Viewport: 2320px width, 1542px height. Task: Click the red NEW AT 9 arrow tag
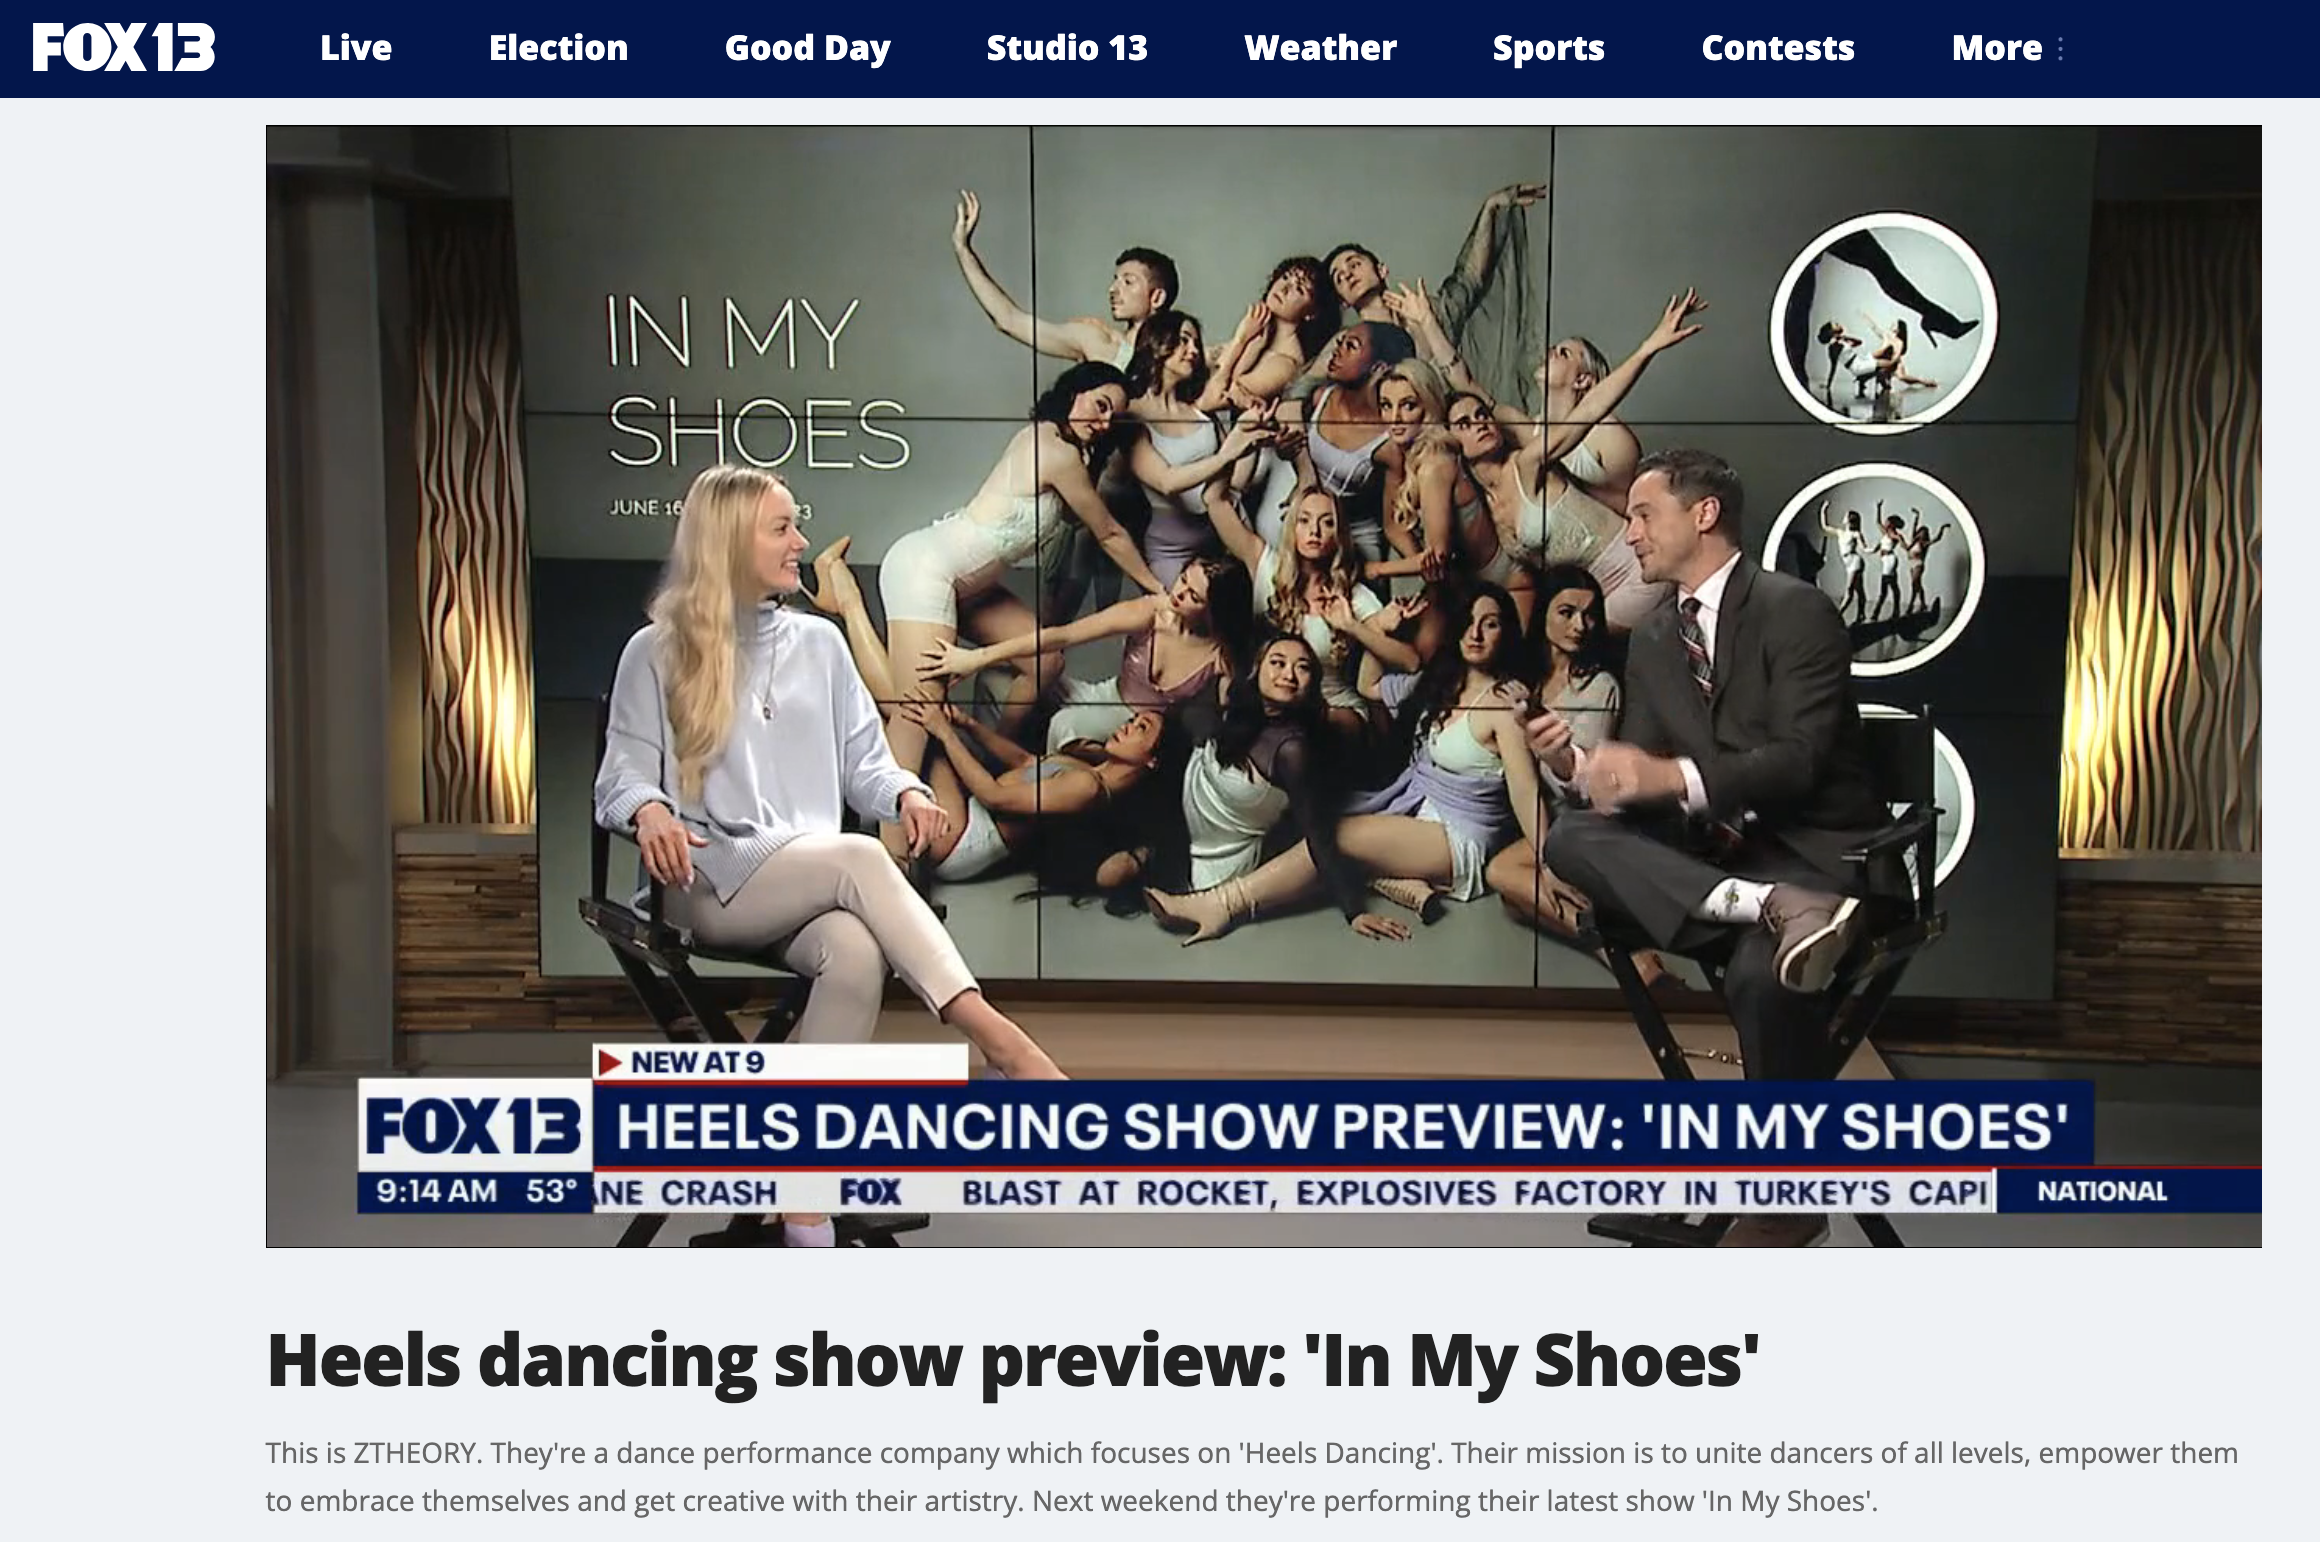click(609, 1063)
